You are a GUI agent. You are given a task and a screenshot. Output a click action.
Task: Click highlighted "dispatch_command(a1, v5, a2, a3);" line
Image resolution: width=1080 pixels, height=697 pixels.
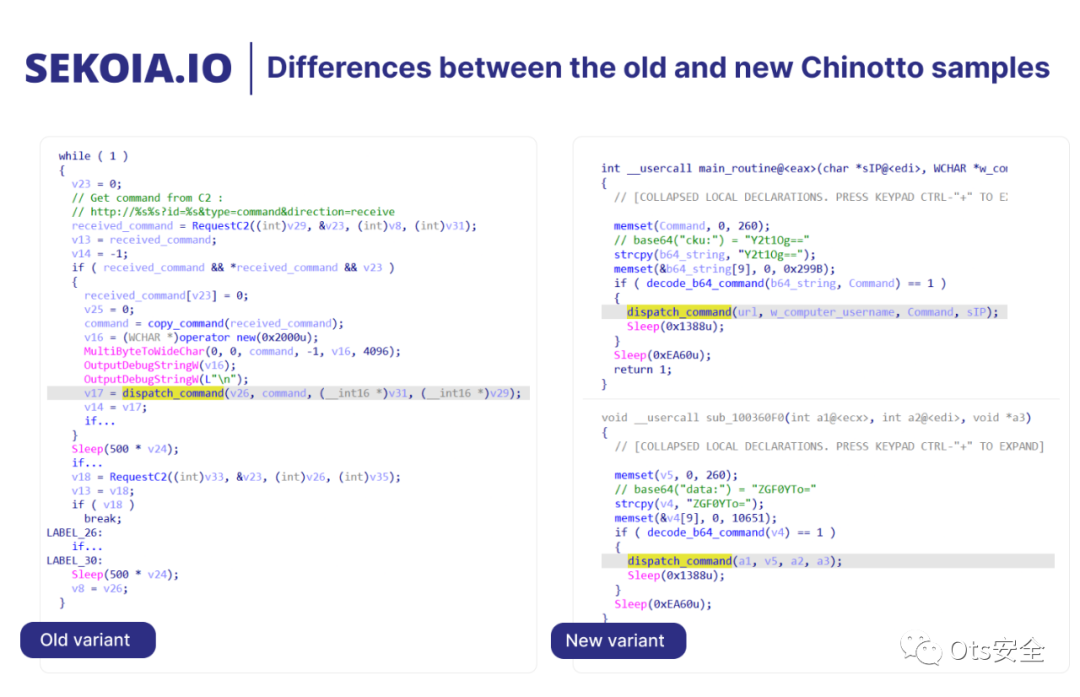pyautogui.click(x=828, y=561)
